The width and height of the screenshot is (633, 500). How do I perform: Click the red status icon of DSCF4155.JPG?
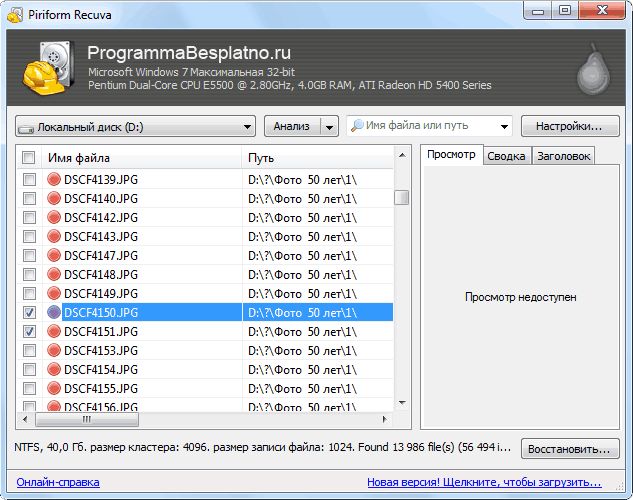[x=54, y=388]
